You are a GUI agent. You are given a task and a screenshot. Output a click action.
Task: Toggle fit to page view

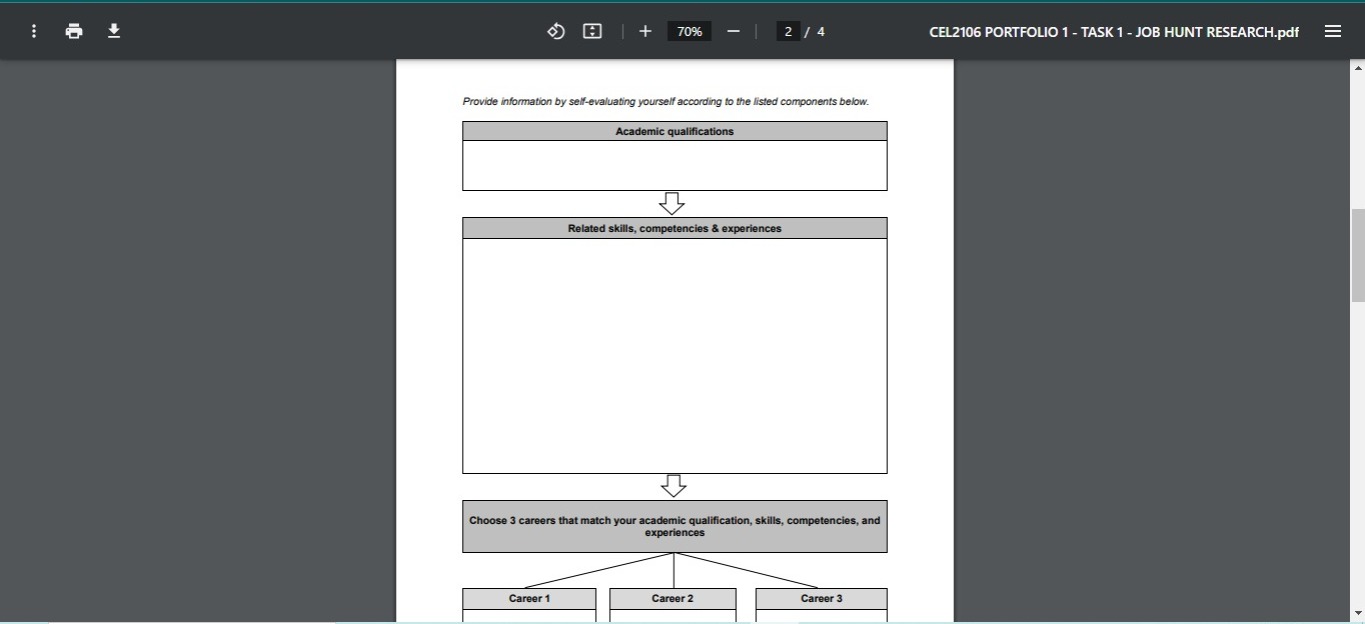[592, 31]
